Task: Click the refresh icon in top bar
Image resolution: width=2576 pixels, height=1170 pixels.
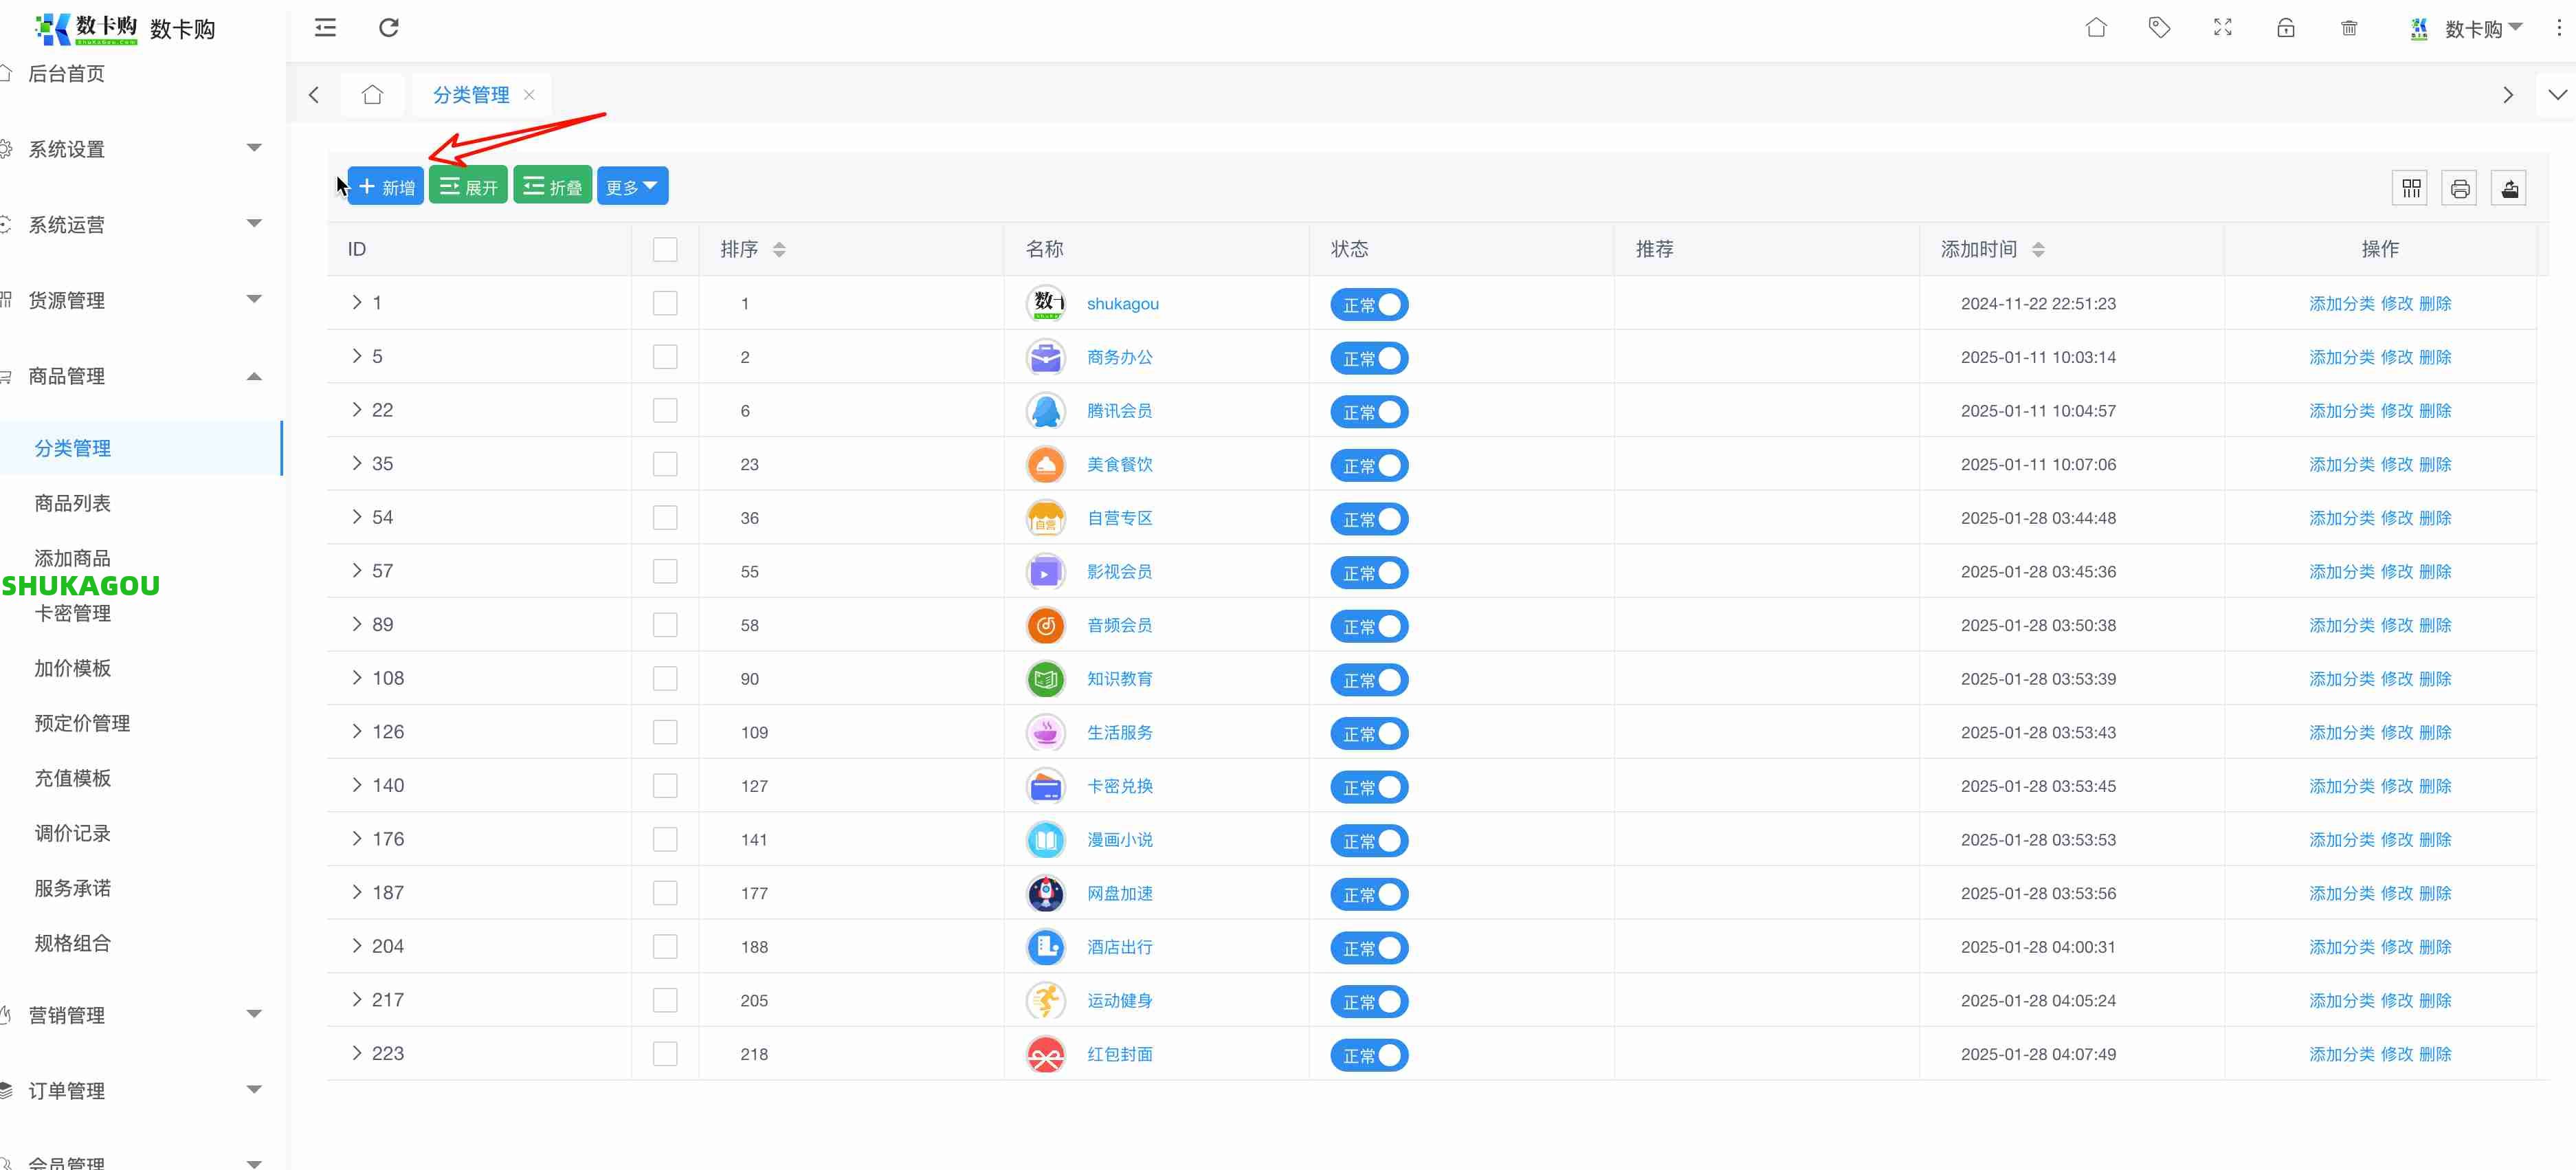Action: pos(389,28)
